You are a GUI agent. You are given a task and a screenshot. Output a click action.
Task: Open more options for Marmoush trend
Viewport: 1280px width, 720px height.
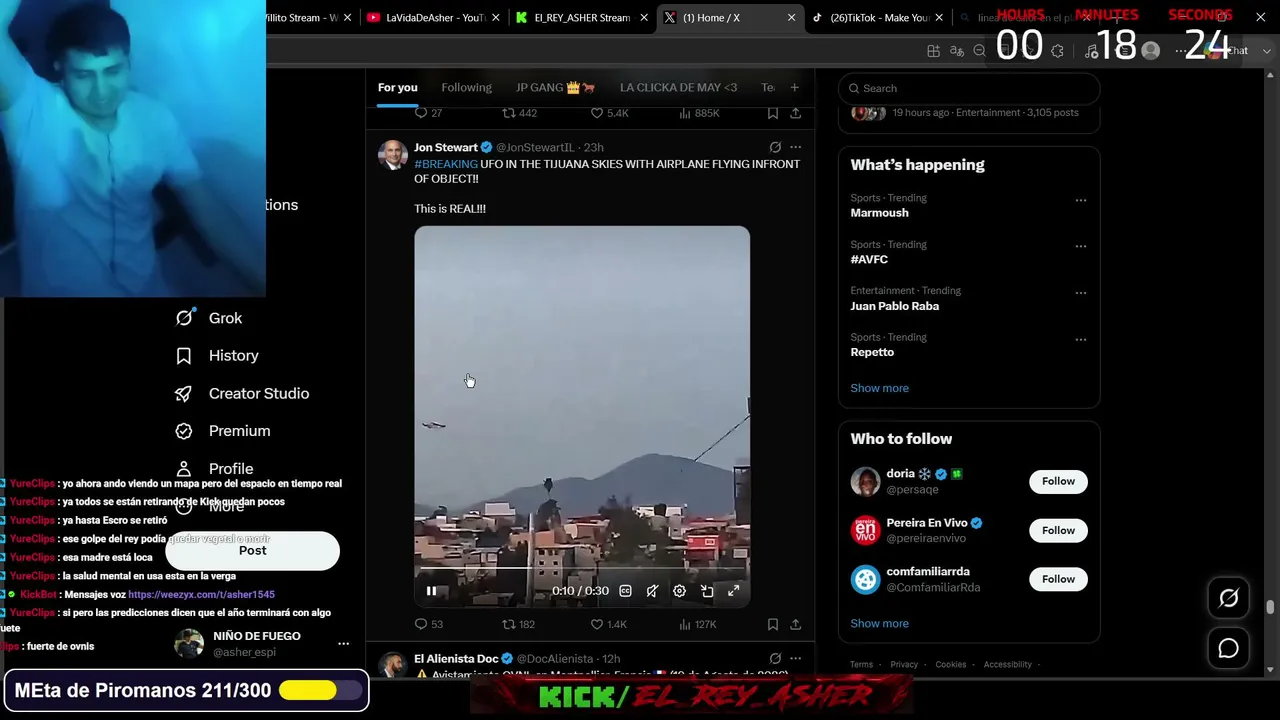pos(1081,200)
